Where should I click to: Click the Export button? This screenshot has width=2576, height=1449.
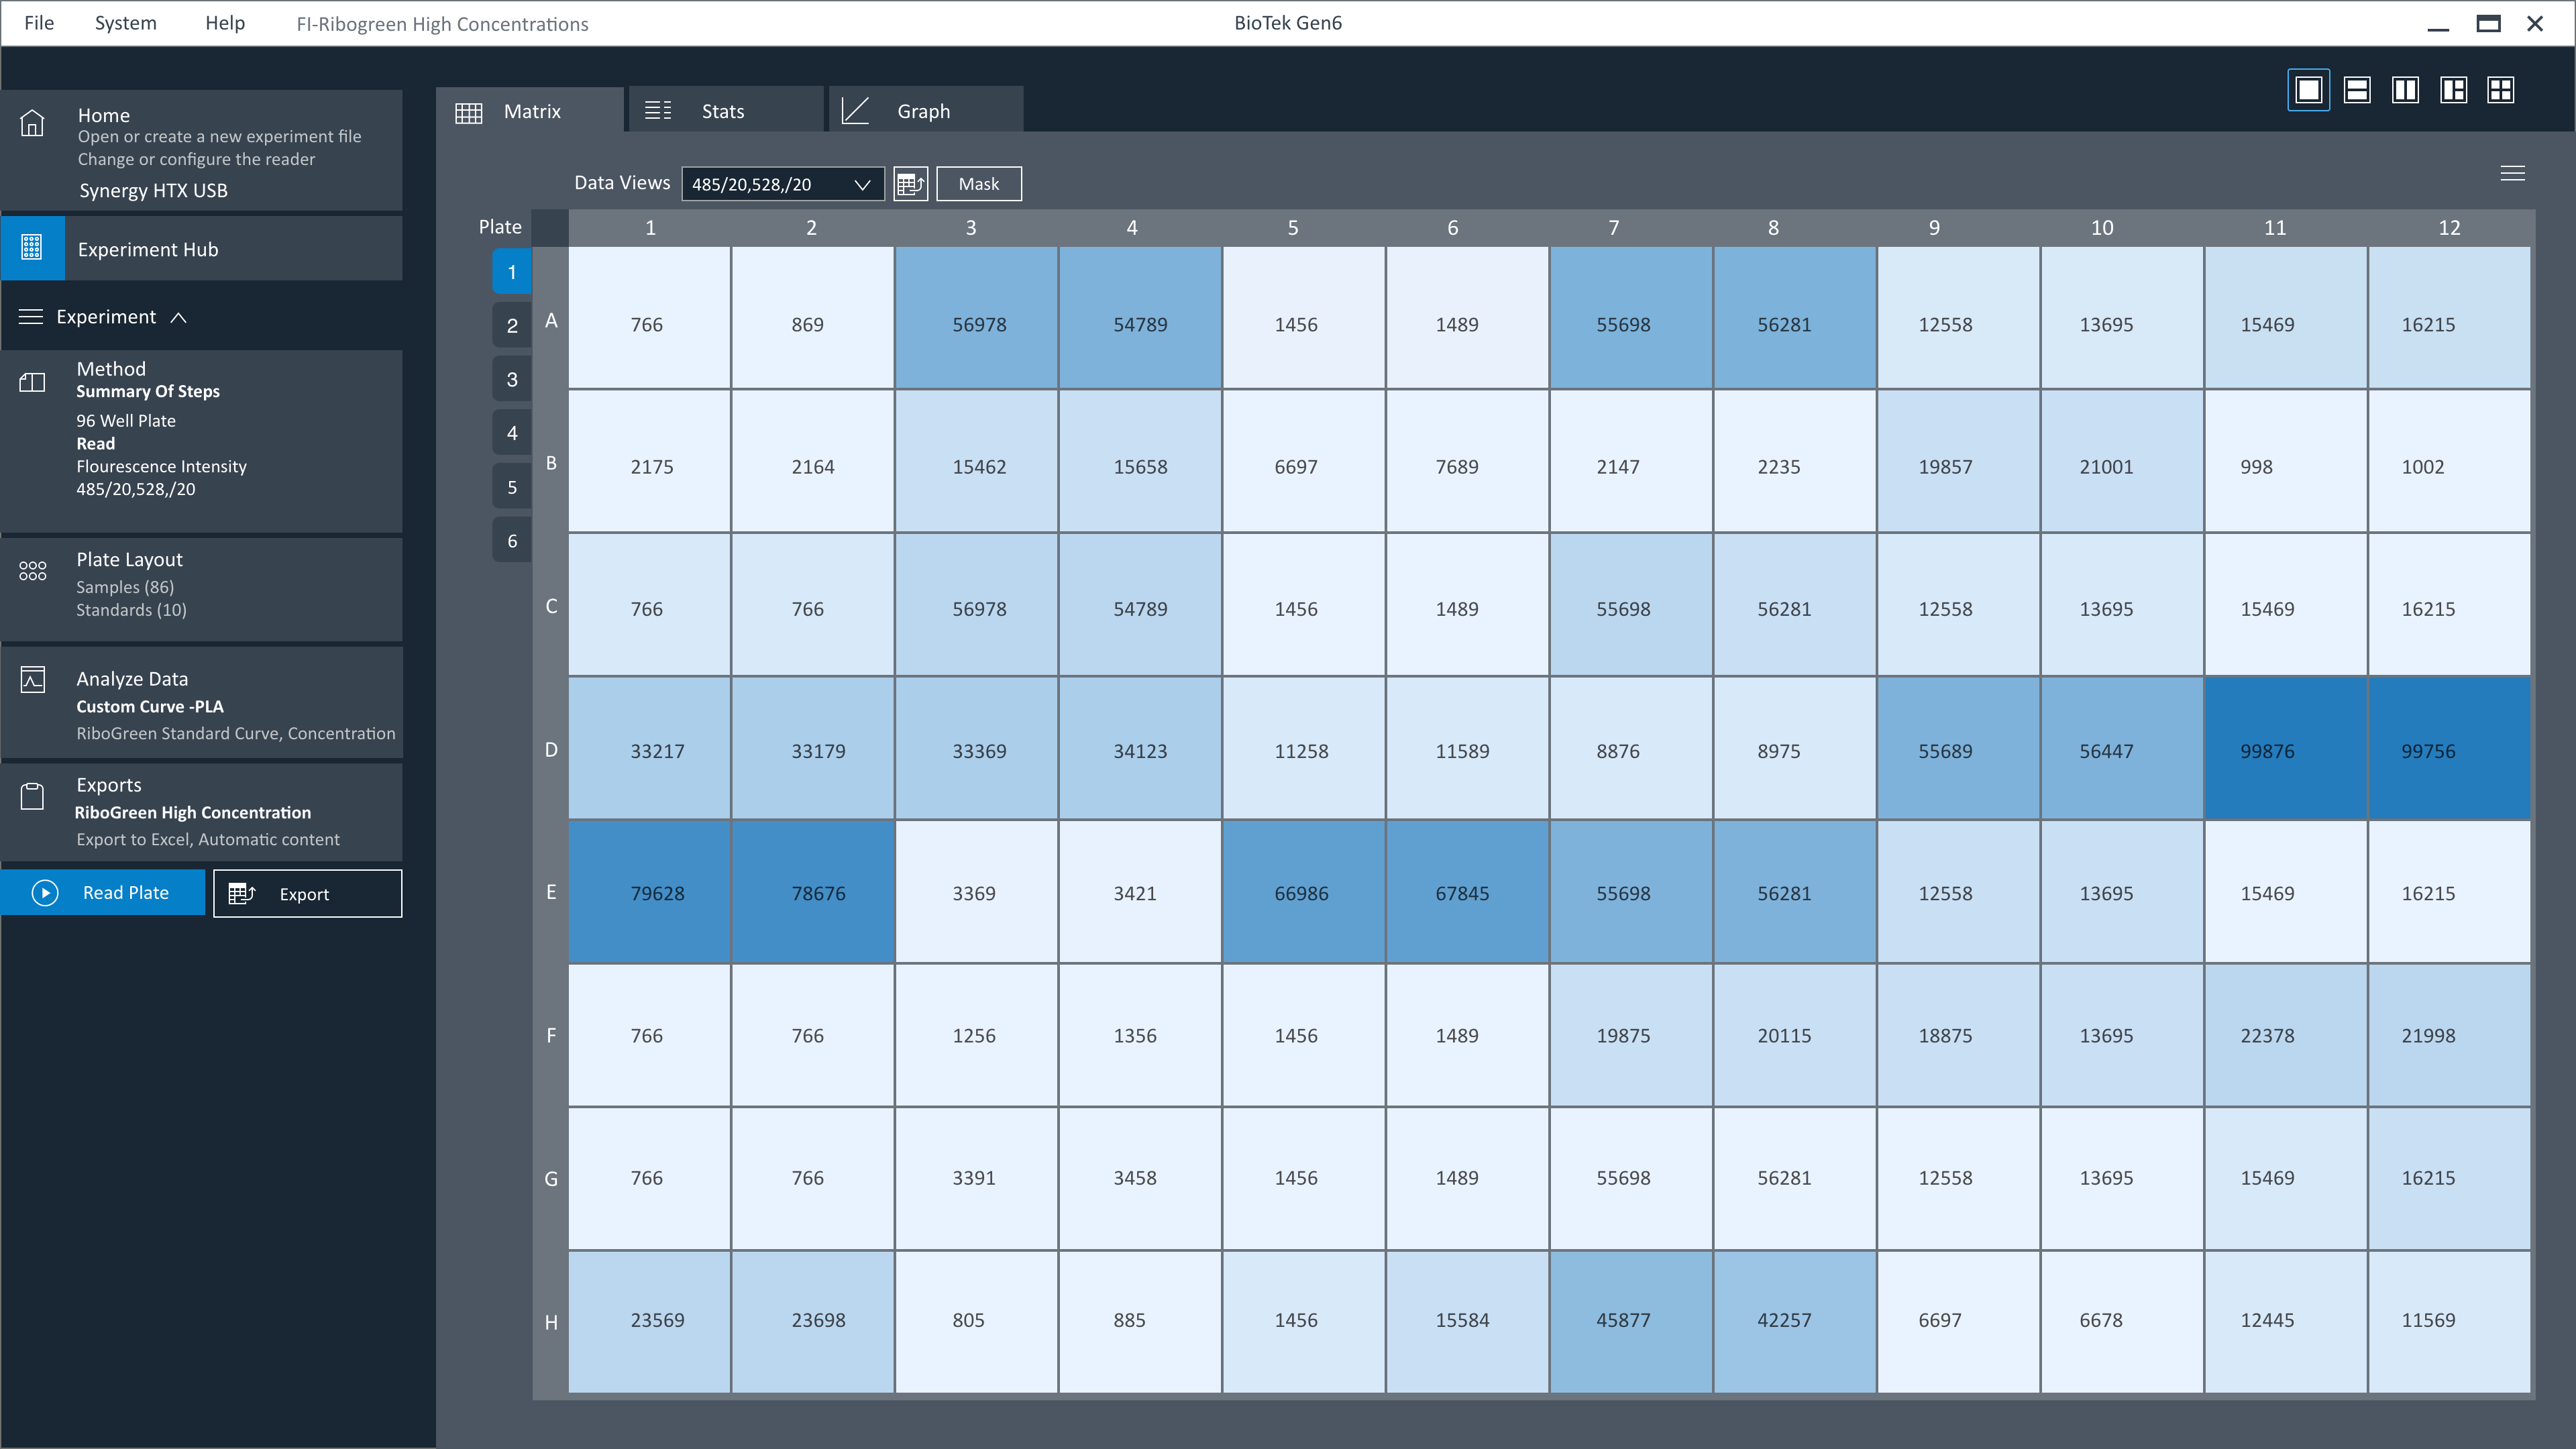308,893
